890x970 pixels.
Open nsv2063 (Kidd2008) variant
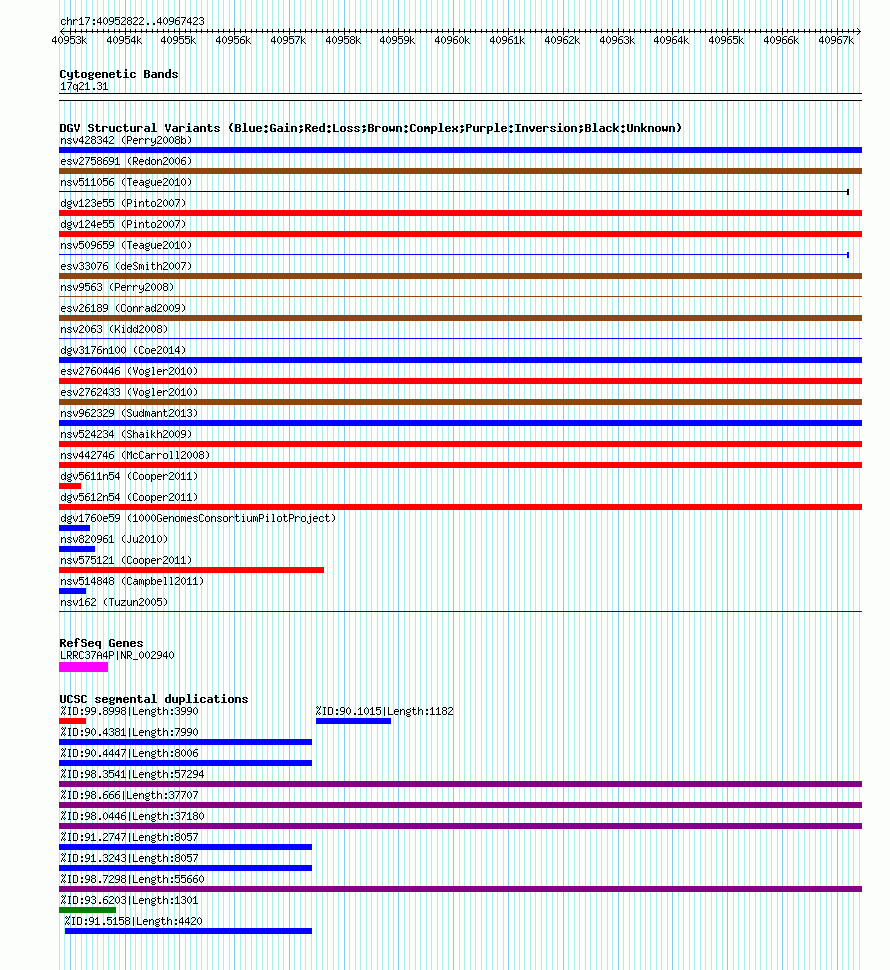tap(114, 330)
